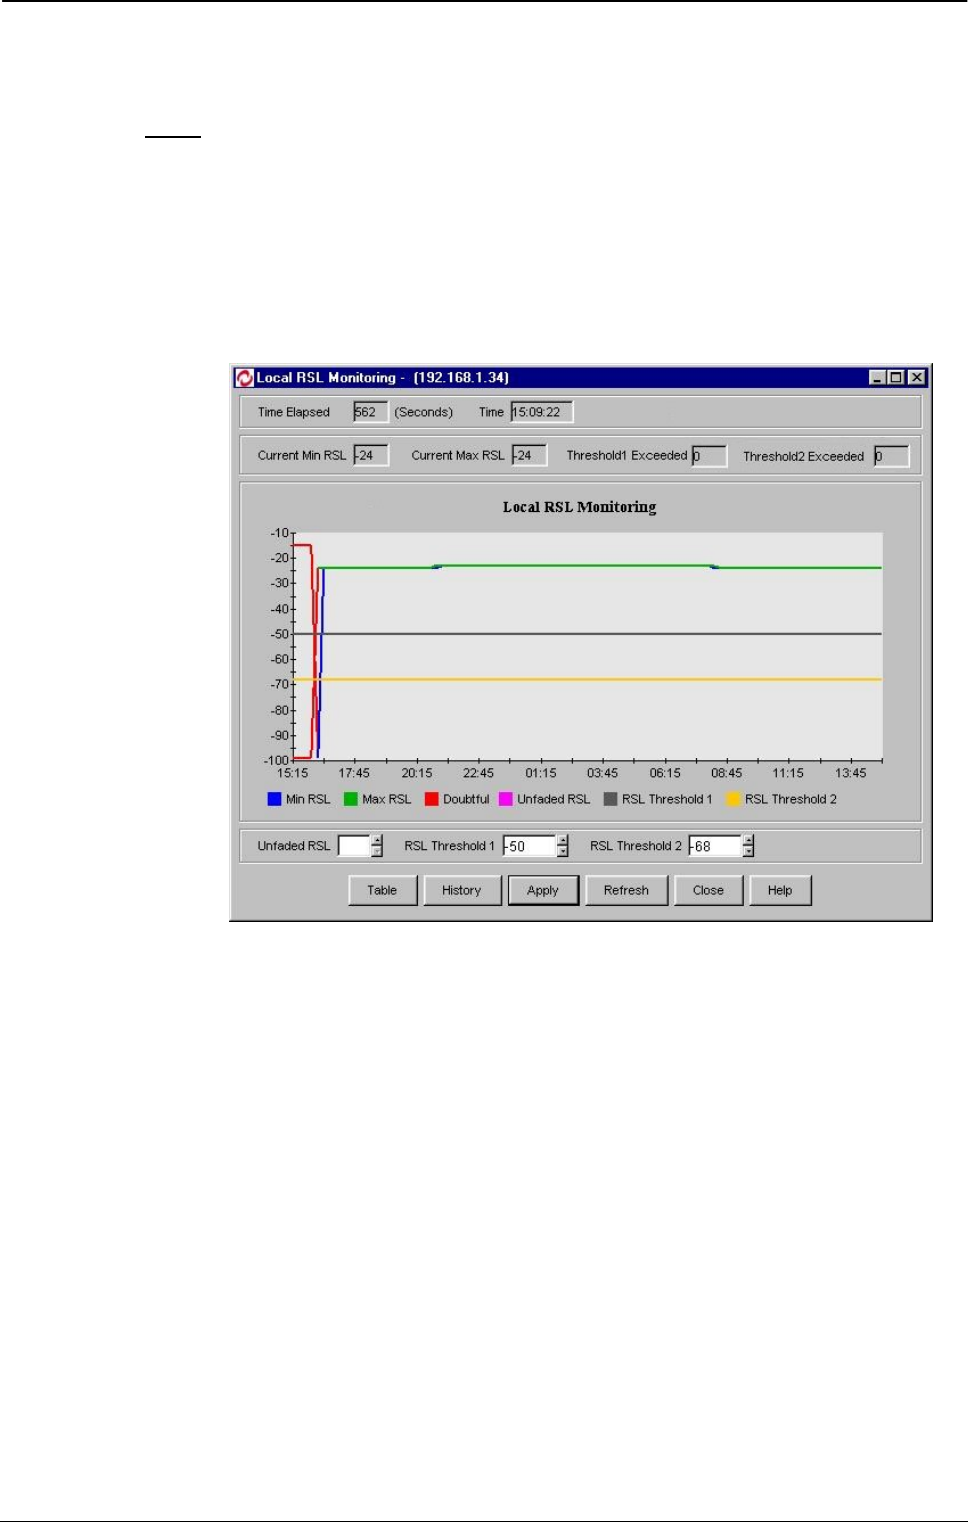The width and height of the screenshot is (968, 1522).
Task: Click the -50 y-axis label
Action: [279, 634]
